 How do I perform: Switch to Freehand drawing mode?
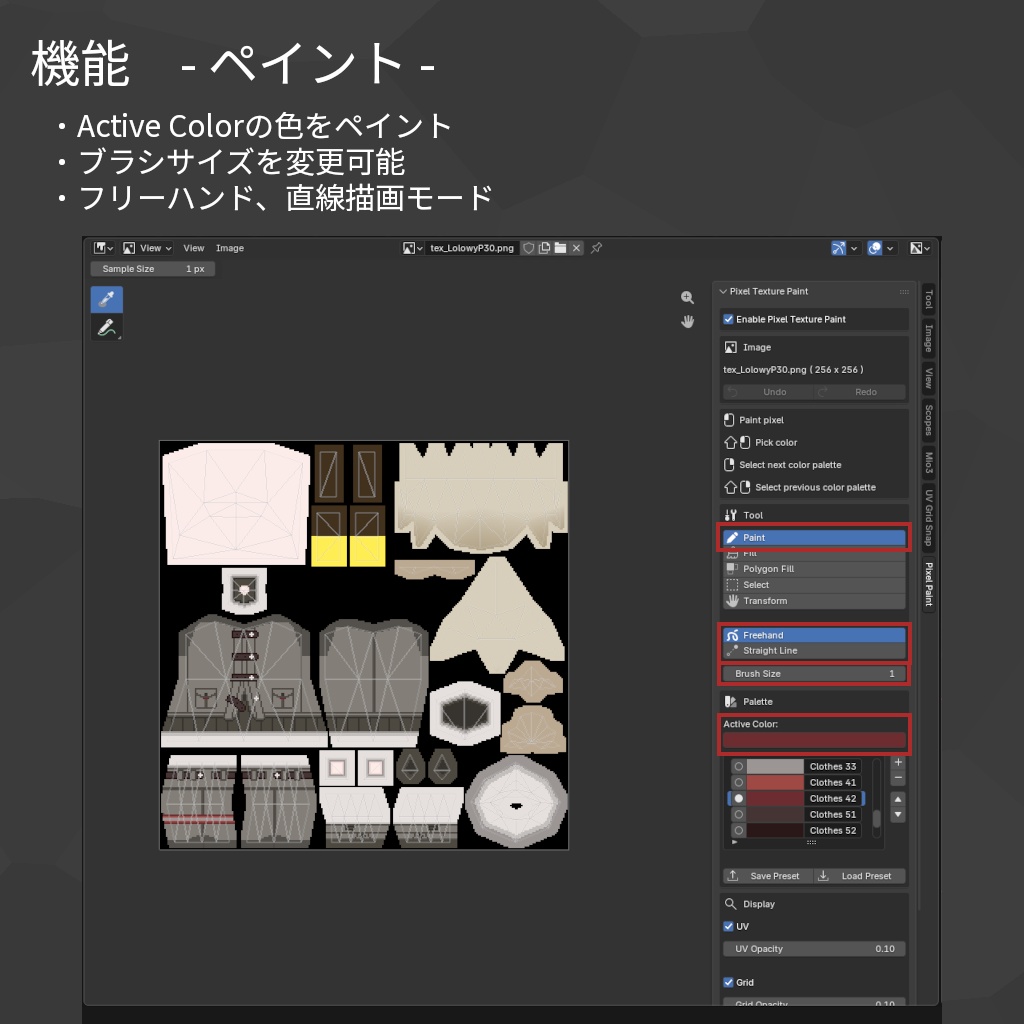point(814,635)
